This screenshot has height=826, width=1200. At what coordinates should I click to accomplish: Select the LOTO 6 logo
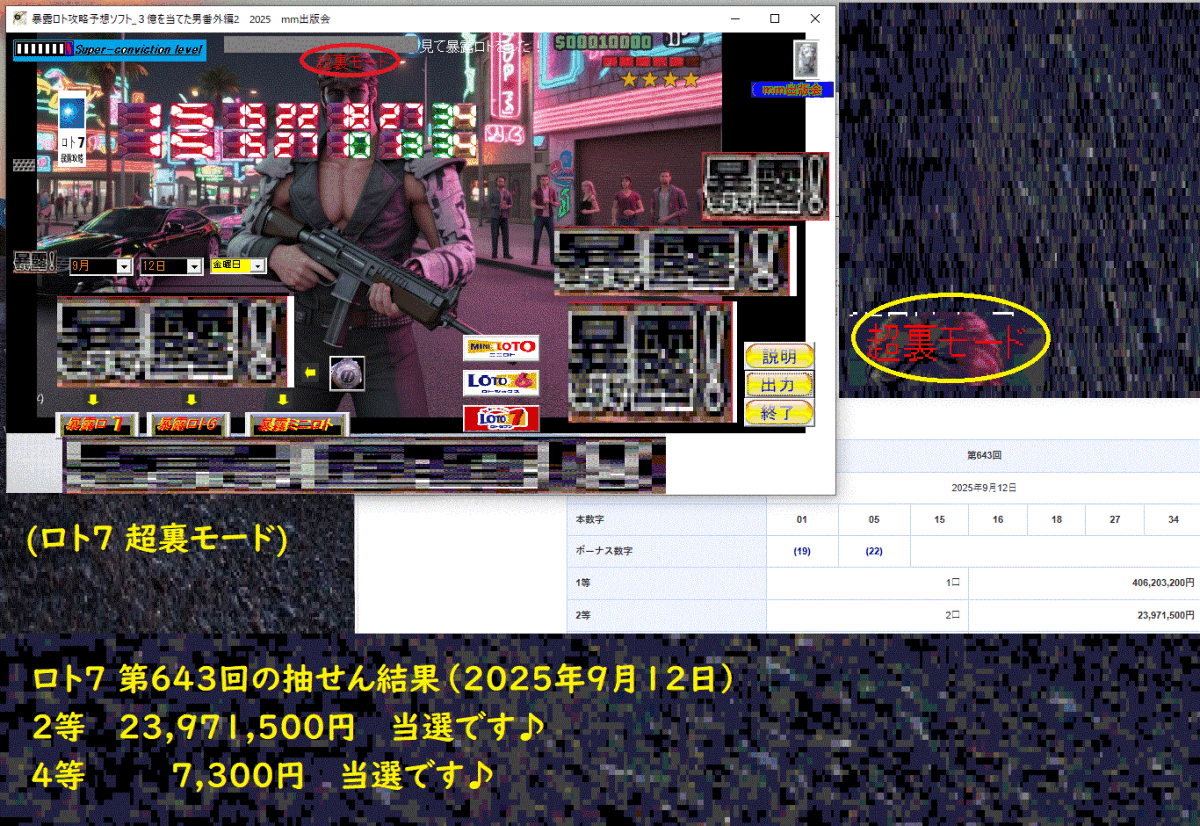click(501, 383)
